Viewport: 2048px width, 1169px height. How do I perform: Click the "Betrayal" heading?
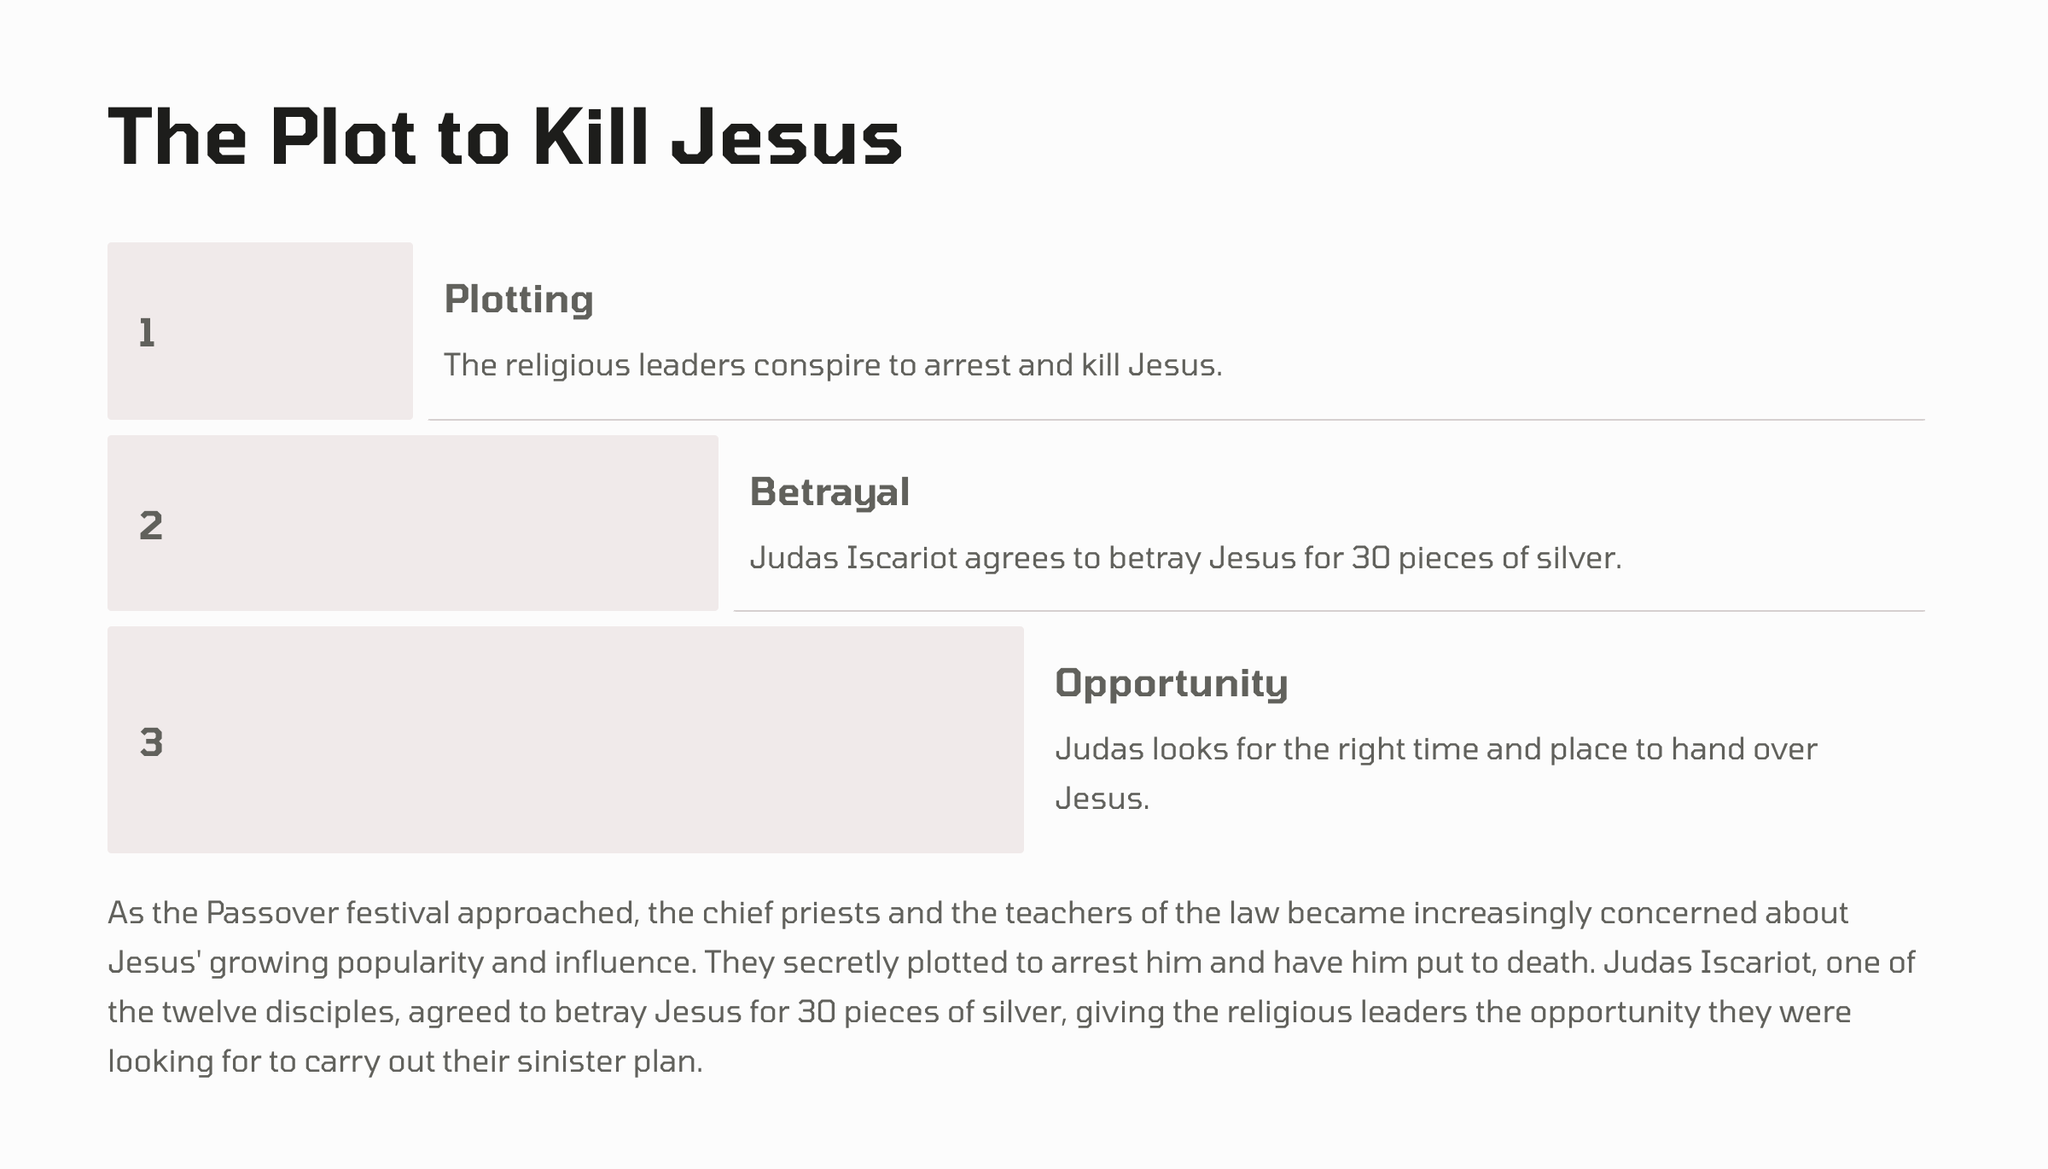(x=829, y=492)
